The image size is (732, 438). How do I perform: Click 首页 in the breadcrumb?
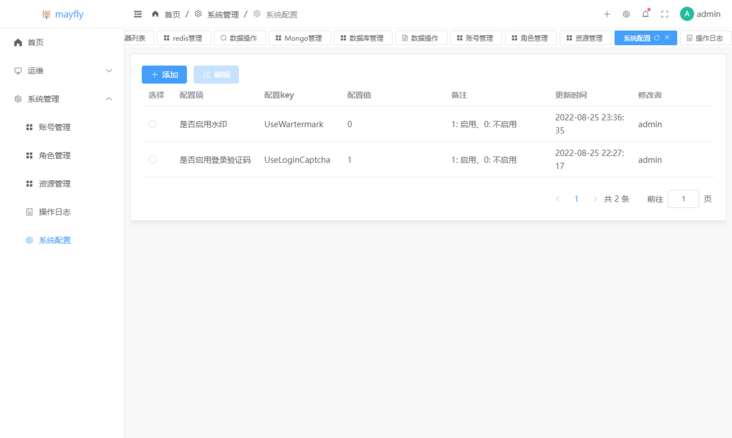coord(172,14)
